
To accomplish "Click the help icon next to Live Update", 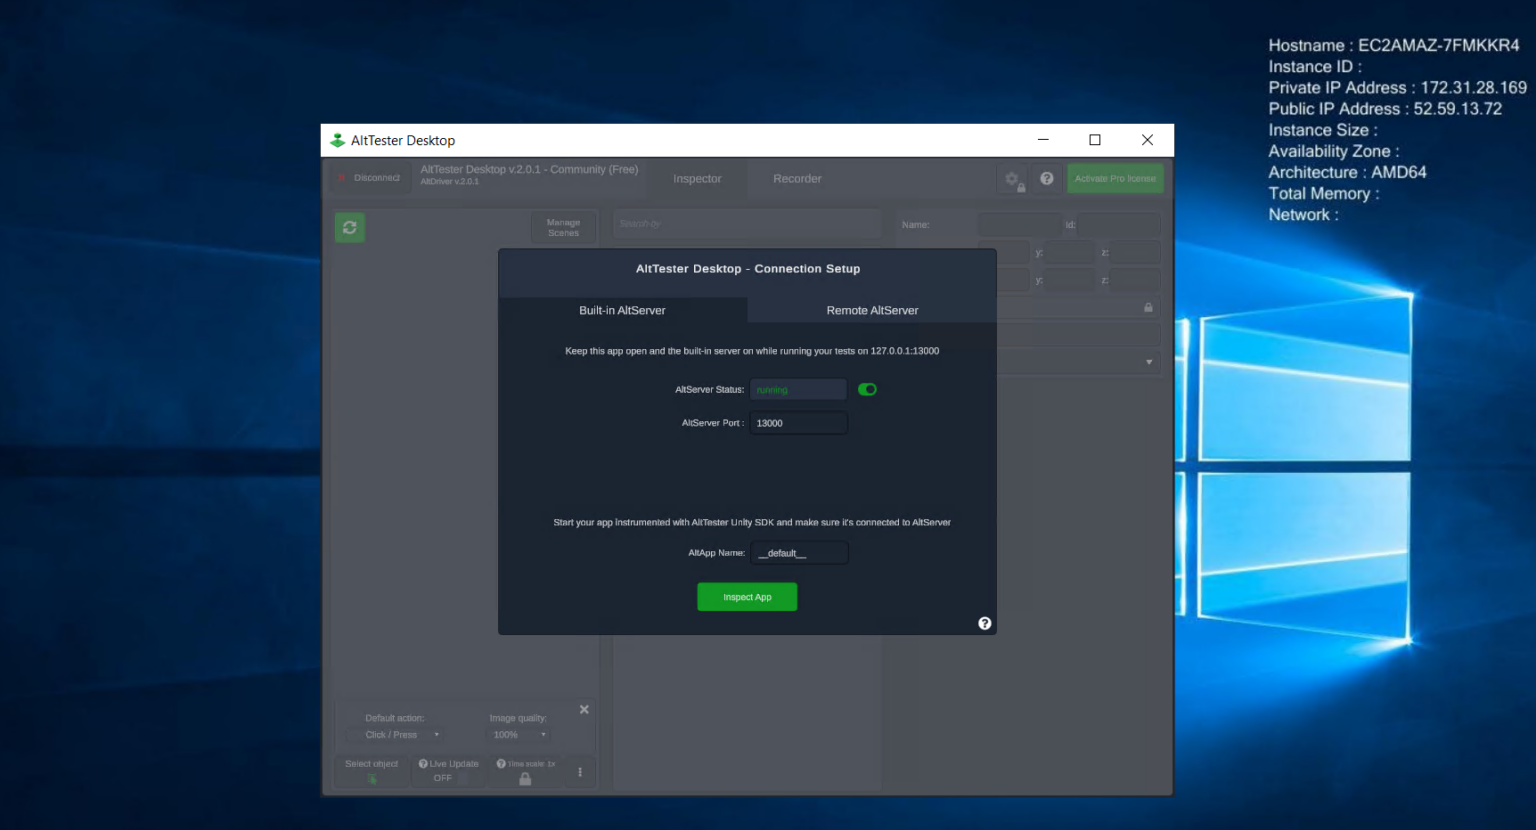I will (x=424, y=763).
